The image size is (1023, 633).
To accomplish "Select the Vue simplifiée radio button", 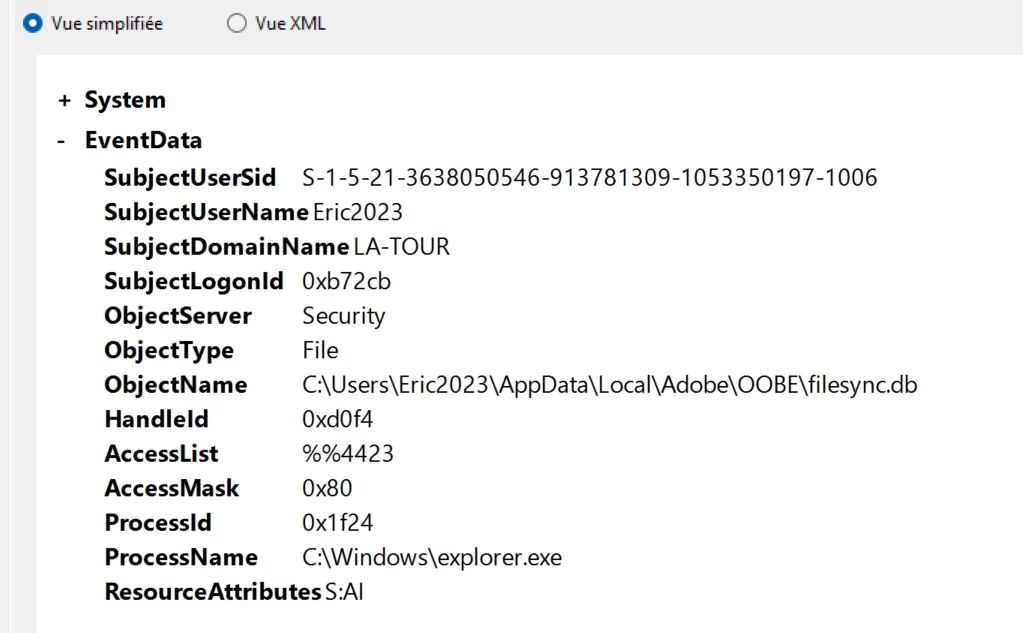I will tap(32, 23).
